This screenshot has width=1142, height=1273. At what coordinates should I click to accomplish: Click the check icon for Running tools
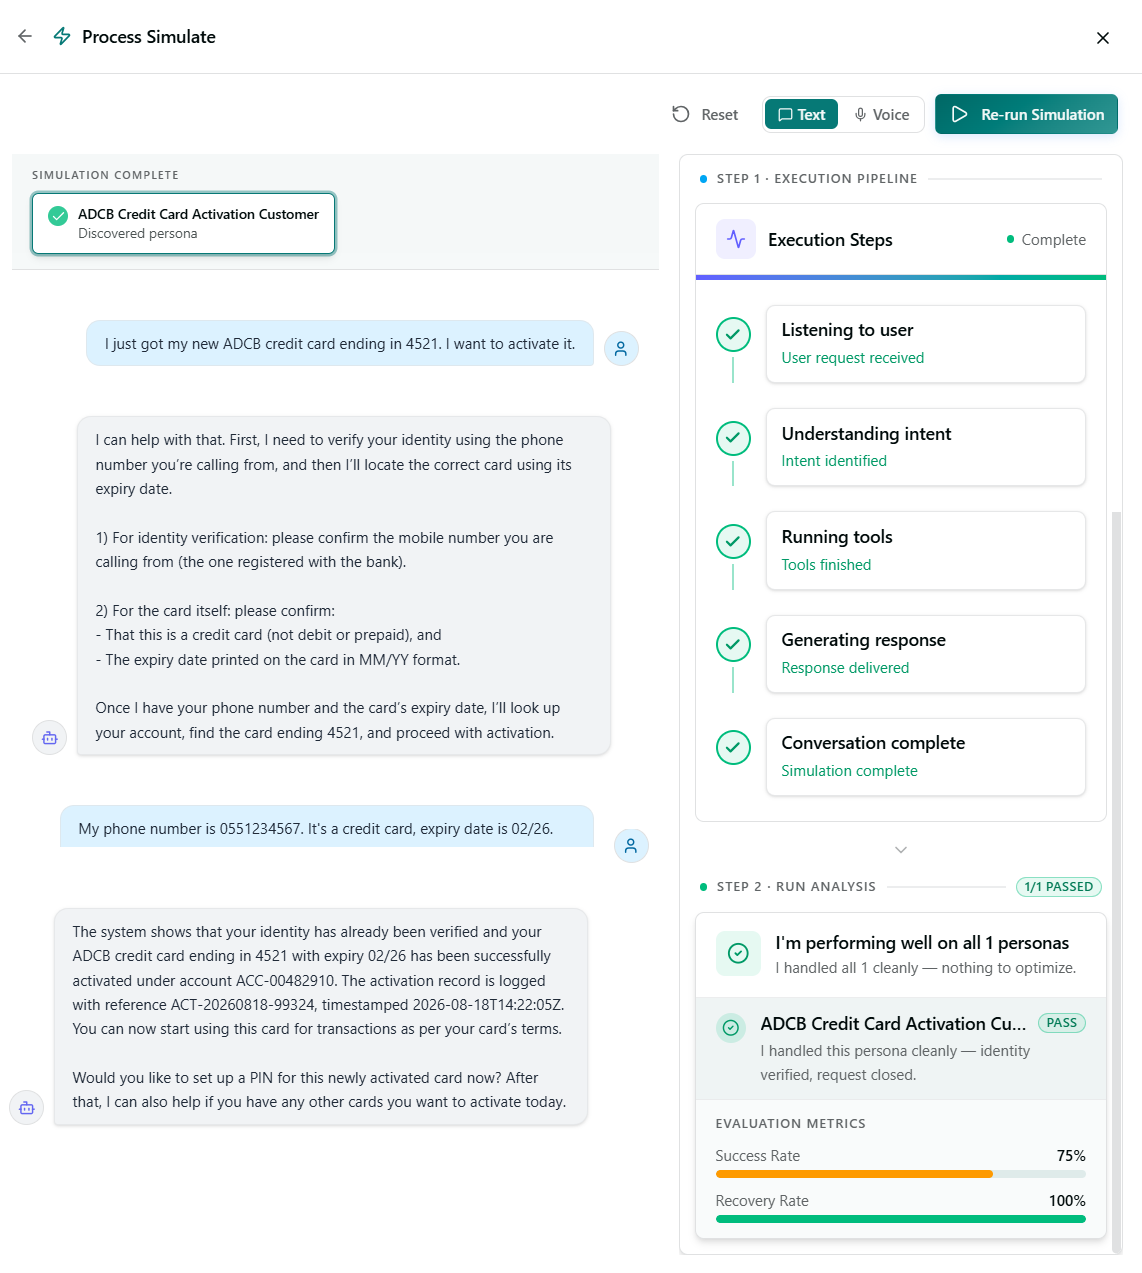(734, 541)
